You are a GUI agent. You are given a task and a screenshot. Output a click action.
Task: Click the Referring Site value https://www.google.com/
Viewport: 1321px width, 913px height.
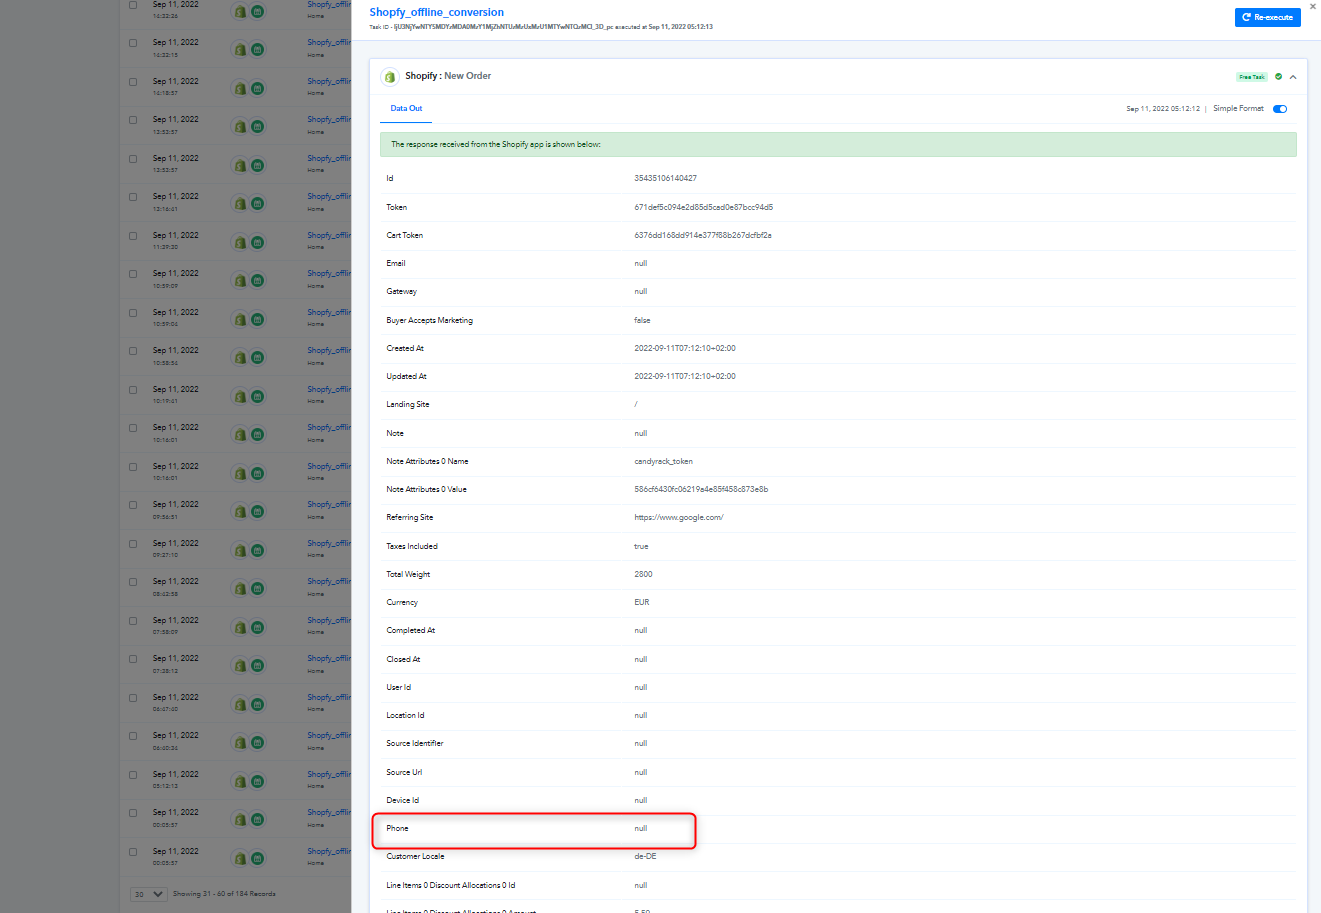click(x=678, y=517)
